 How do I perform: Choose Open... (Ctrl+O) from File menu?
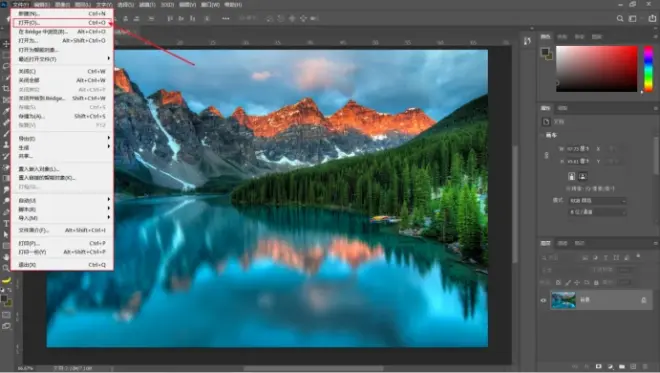62,22
